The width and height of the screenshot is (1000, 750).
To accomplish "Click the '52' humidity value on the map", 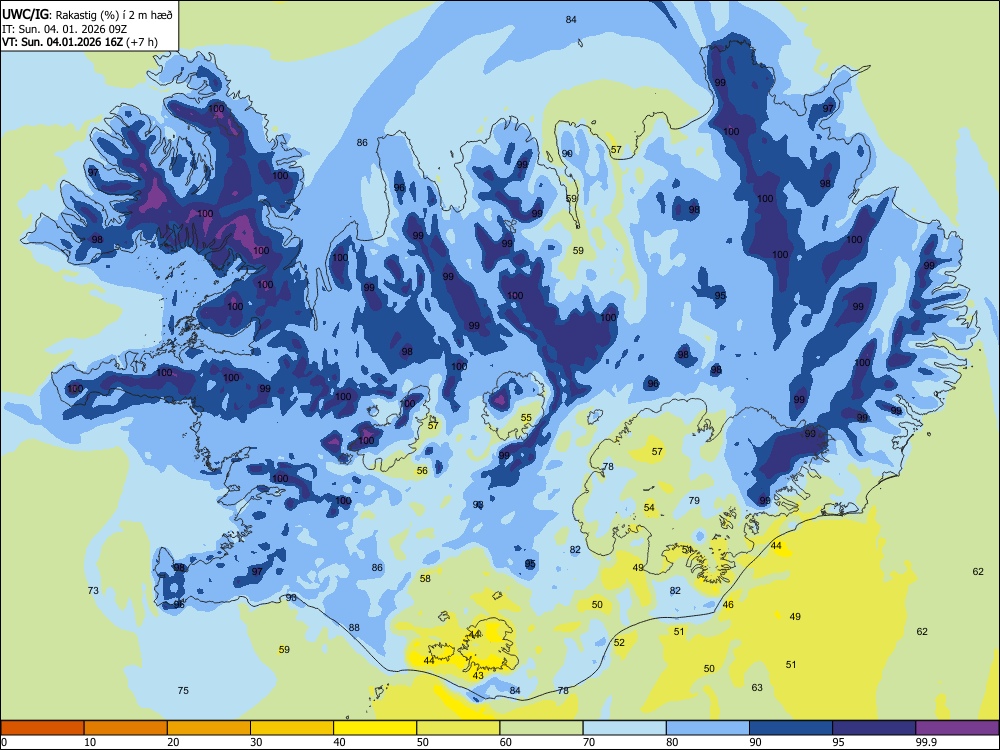I will [x=619, y=642].
